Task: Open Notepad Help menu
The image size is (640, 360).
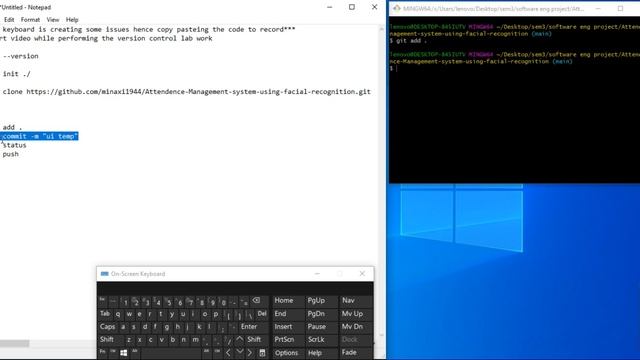Action: tap(72, 20)
